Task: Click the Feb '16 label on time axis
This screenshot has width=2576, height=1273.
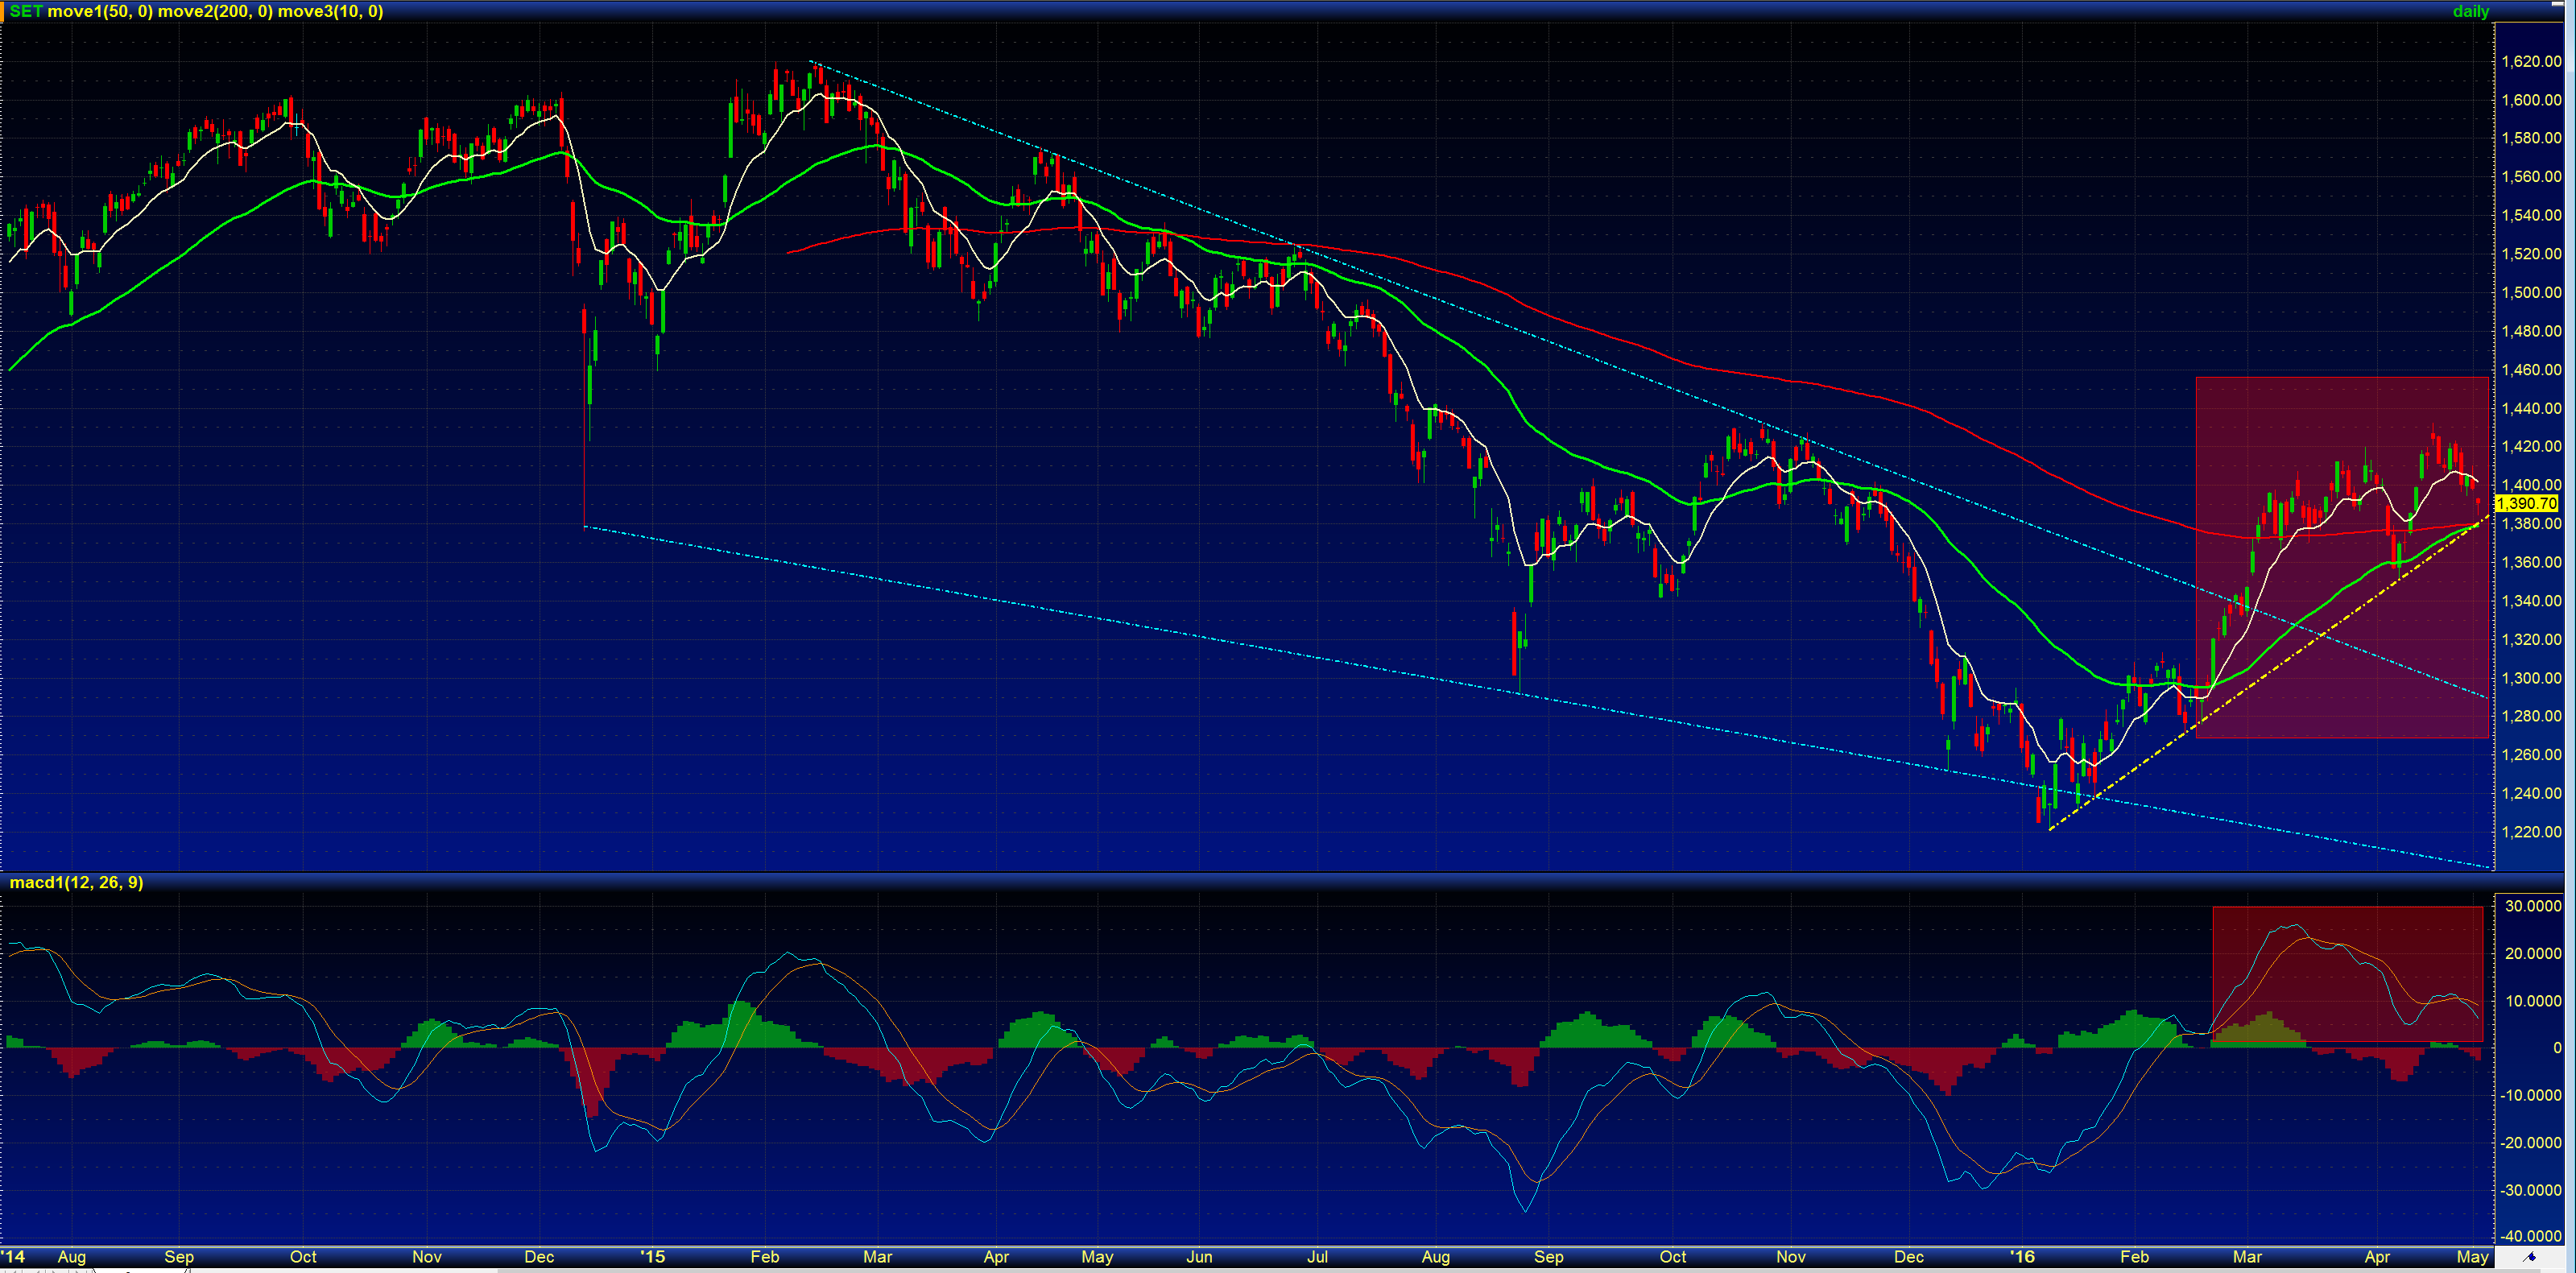Action: pyautogui.click(x=2134, y=1257)
